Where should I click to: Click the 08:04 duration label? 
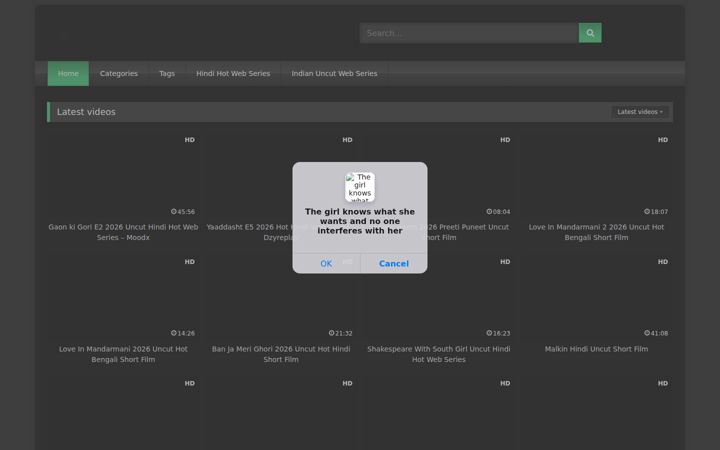click(498, 212)
